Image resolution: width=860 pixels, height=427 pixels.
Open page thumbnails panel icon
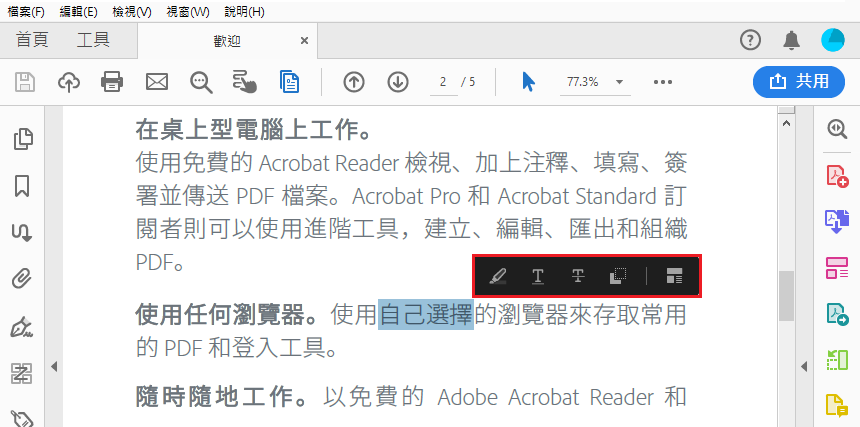22,139
